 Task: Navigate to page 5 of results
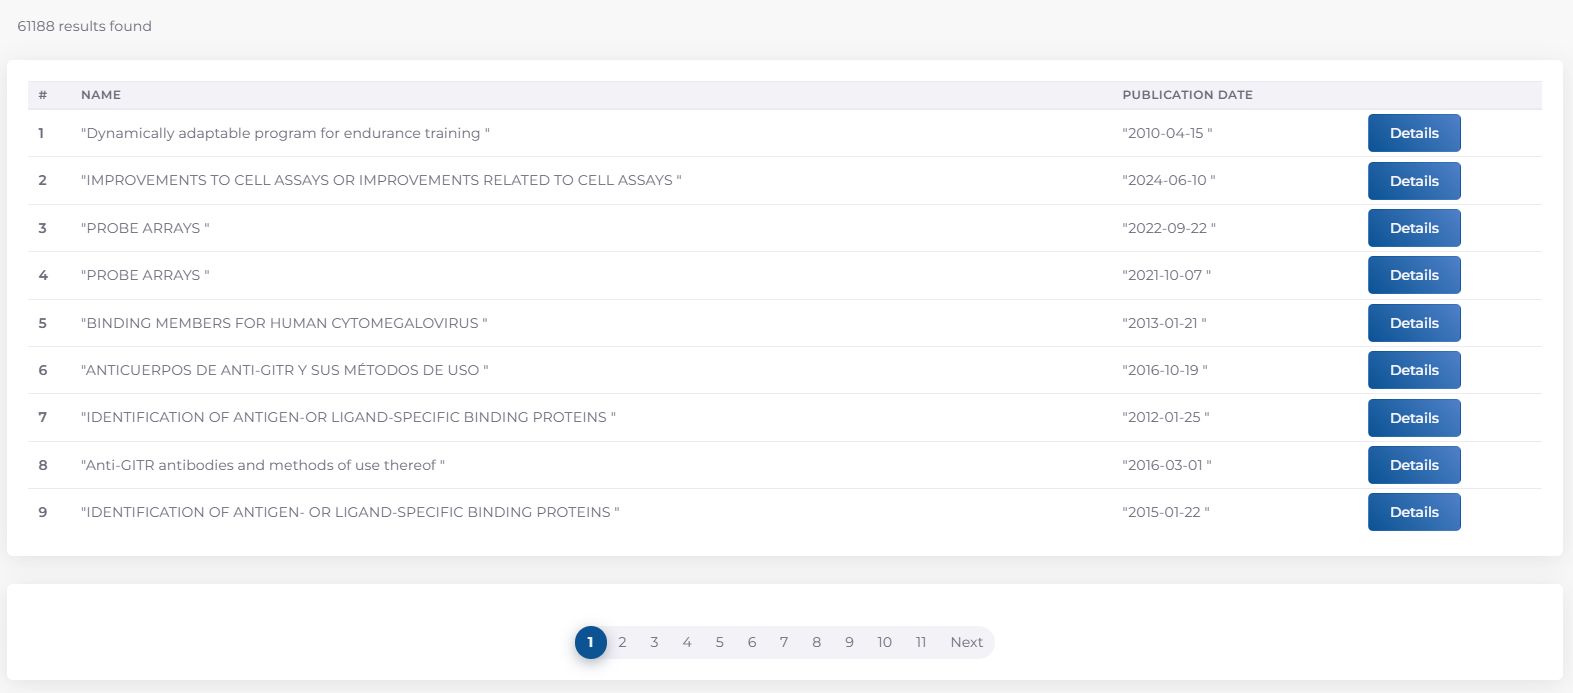pyautogui.click(x=719, y=642)
